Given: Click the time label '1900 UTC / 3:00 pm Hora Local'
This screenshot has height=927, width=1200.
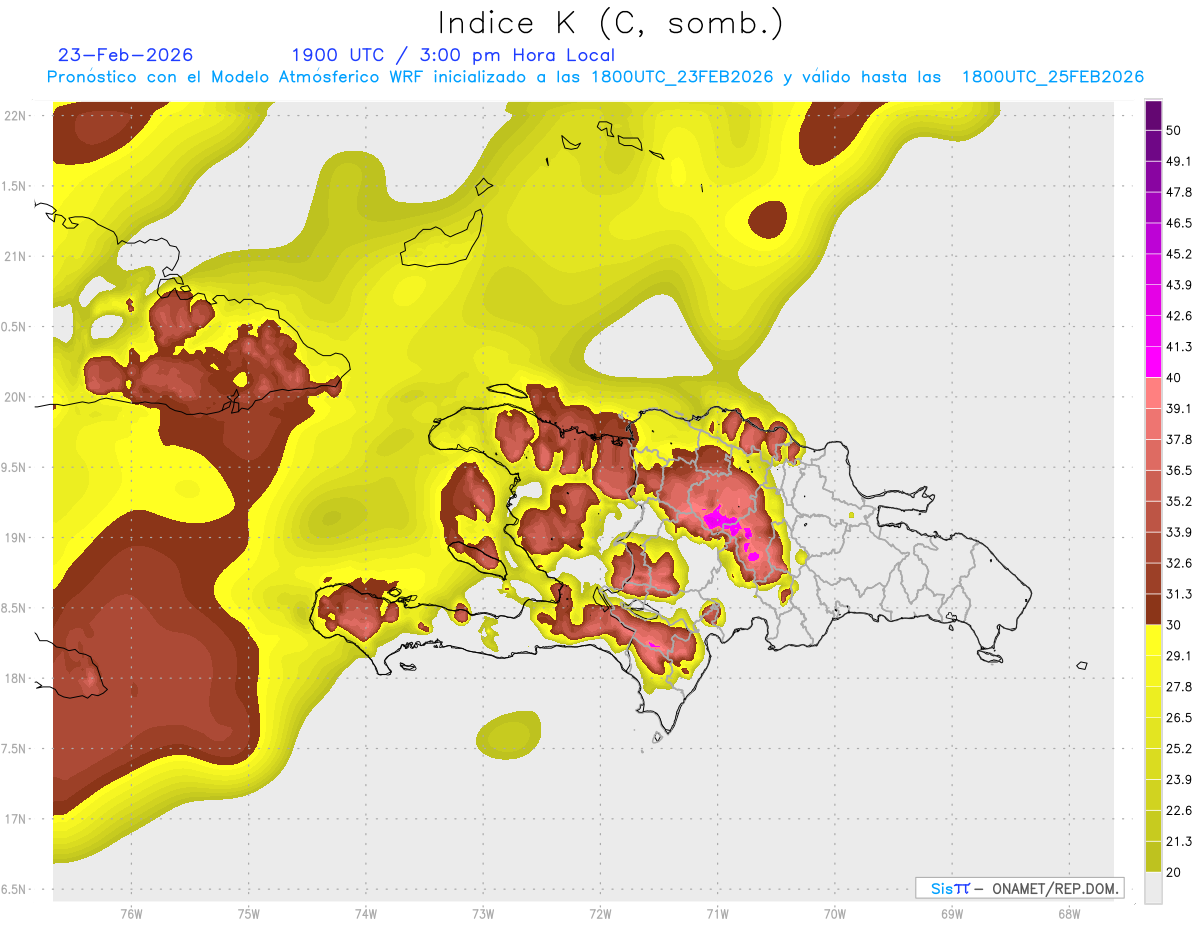Looking at the screenshot, I should click(x=453, y=55).
